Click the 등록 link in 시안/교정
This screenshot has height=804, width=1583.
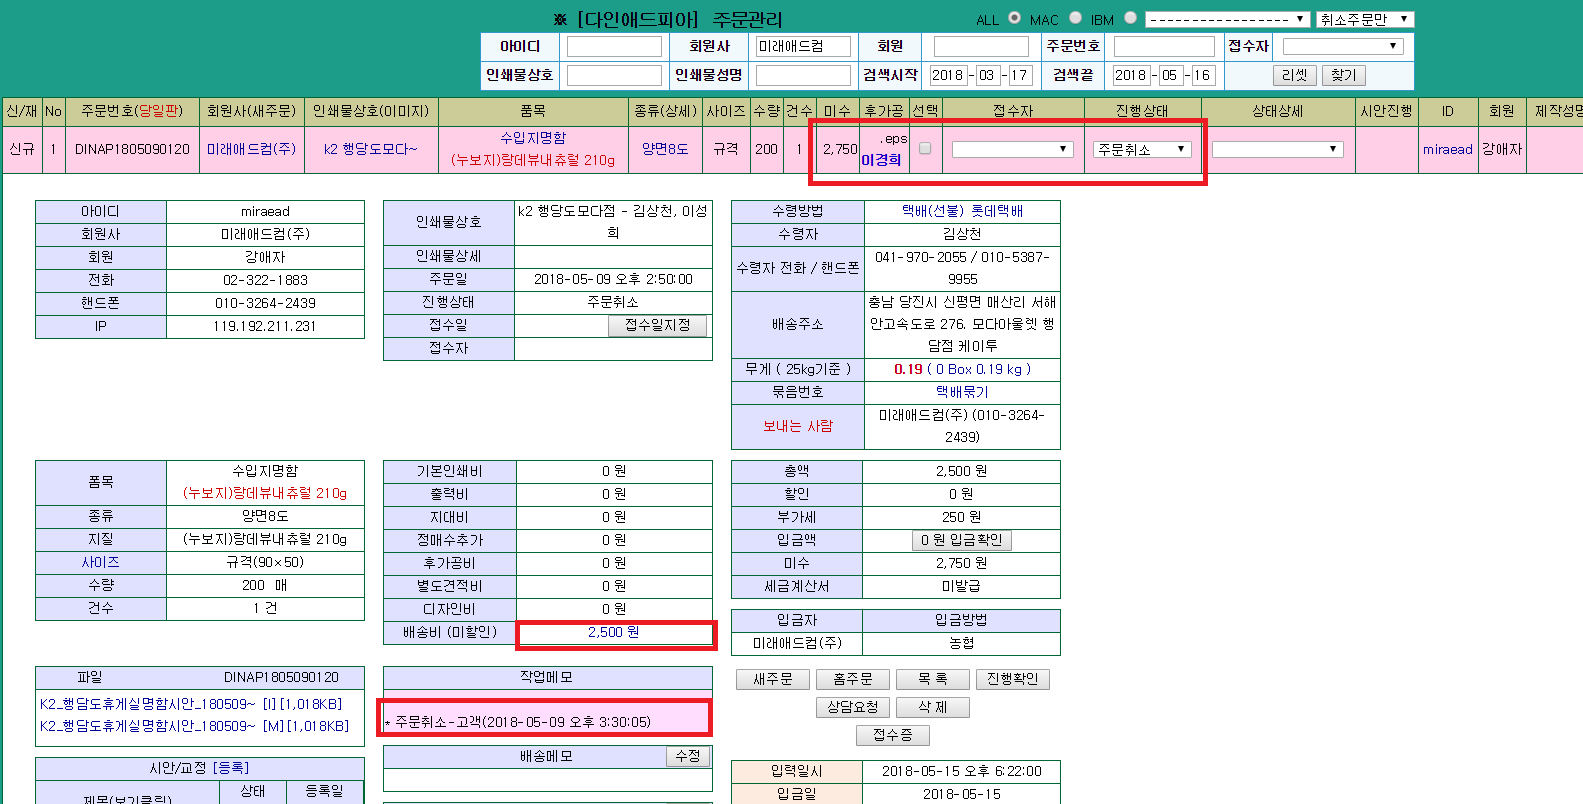[231, 768]
